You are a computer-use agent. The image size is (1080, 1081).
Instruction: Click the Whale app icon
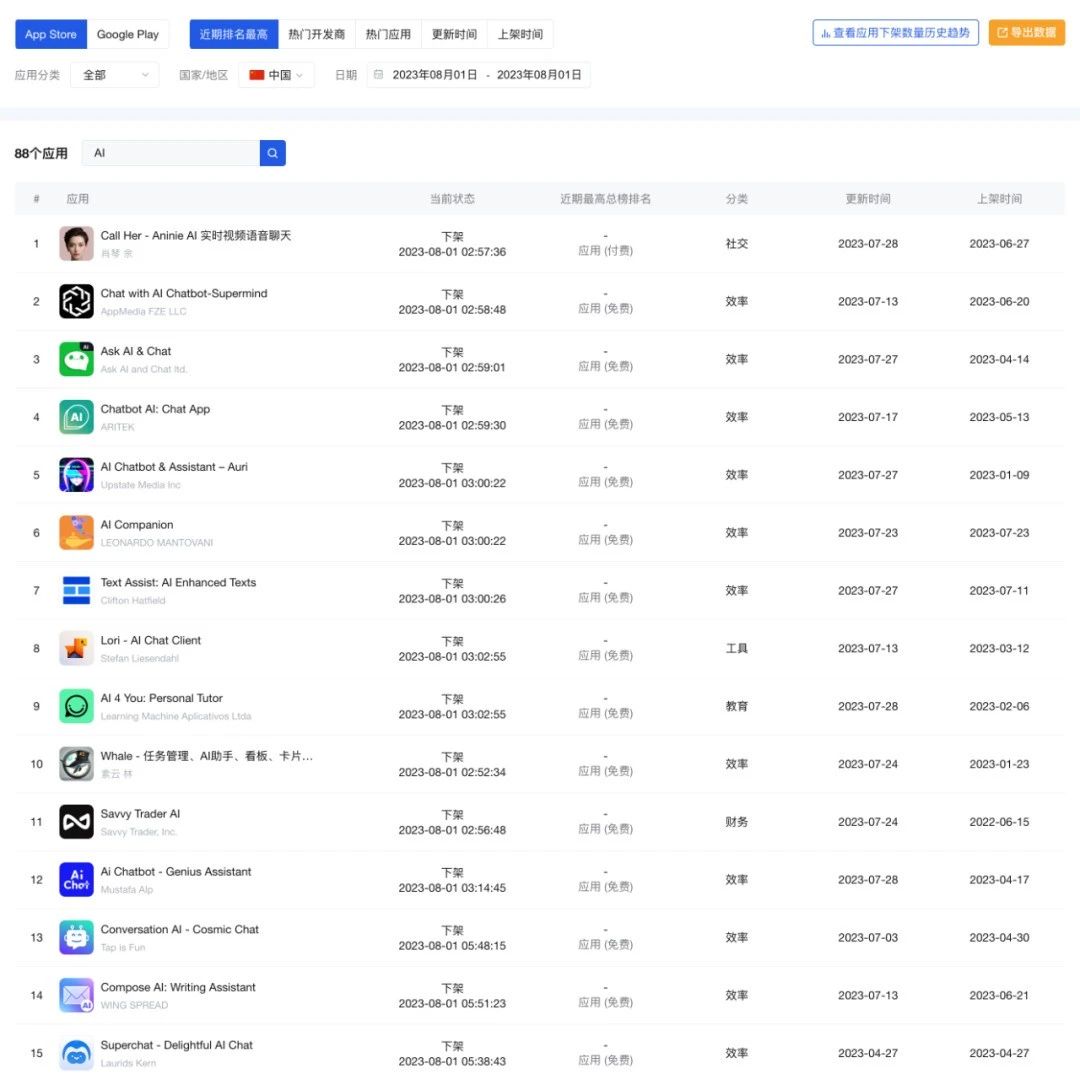77,764
